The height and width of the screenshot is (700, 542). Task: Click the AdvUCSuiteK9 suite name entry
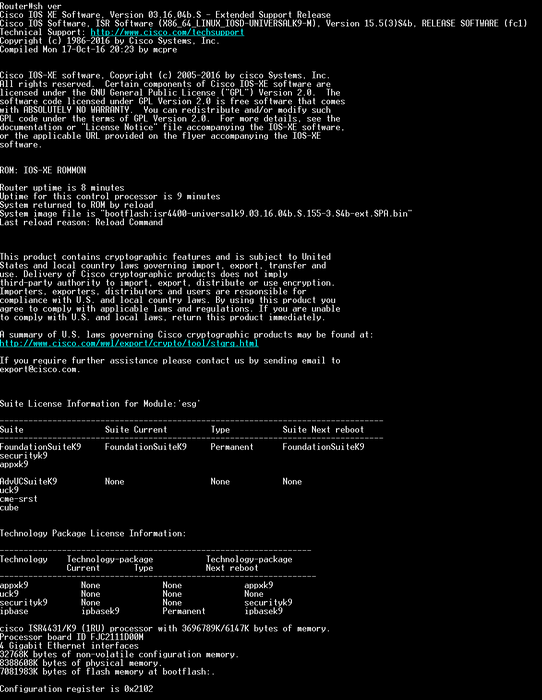pos(29,481)
